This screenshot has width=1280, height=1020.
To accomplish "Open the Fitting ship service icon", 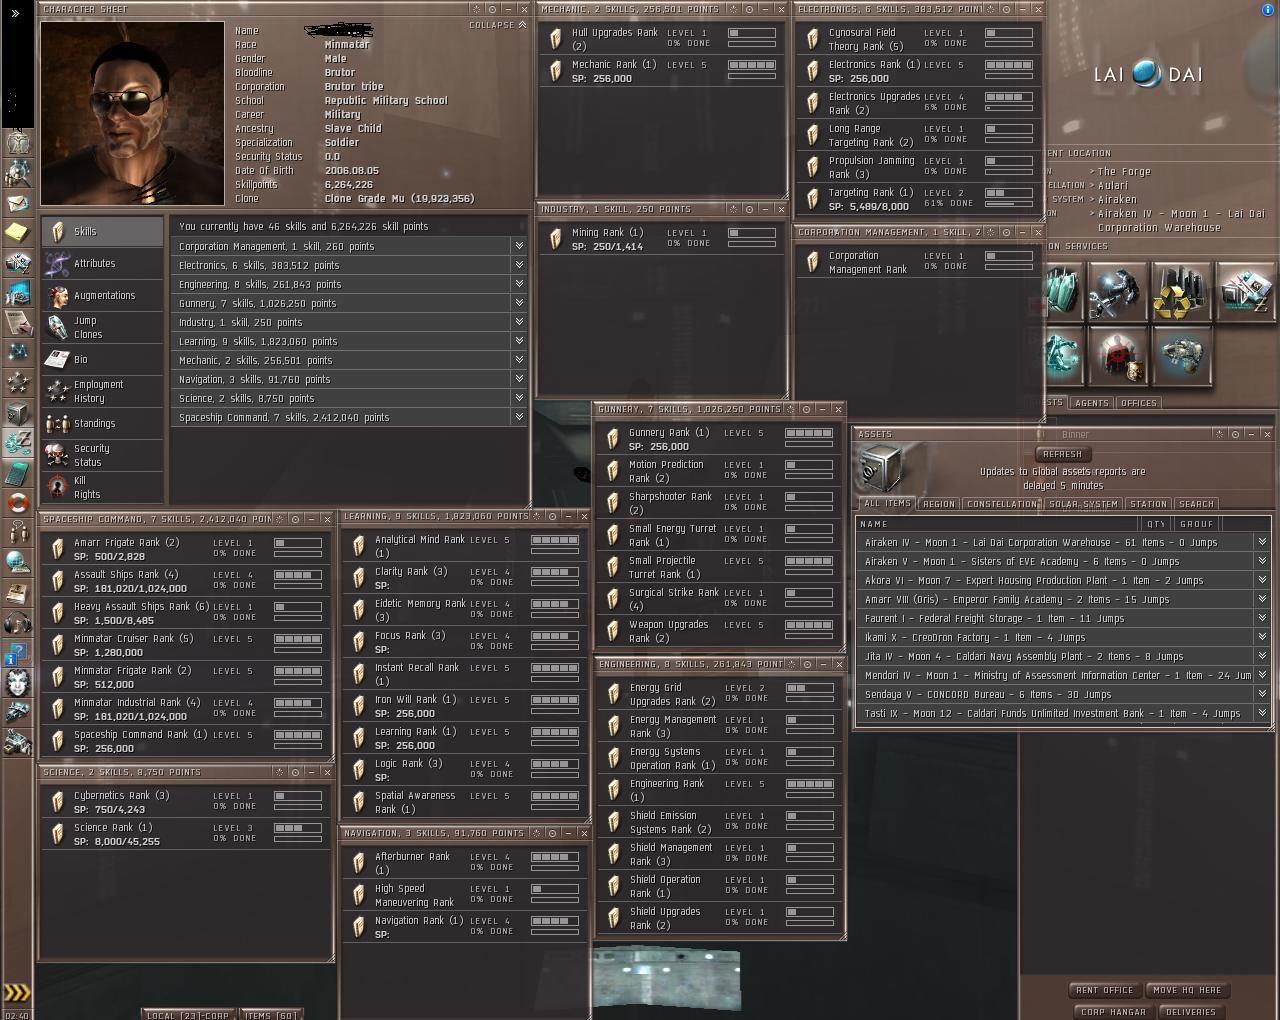I will click(1181, 356).
